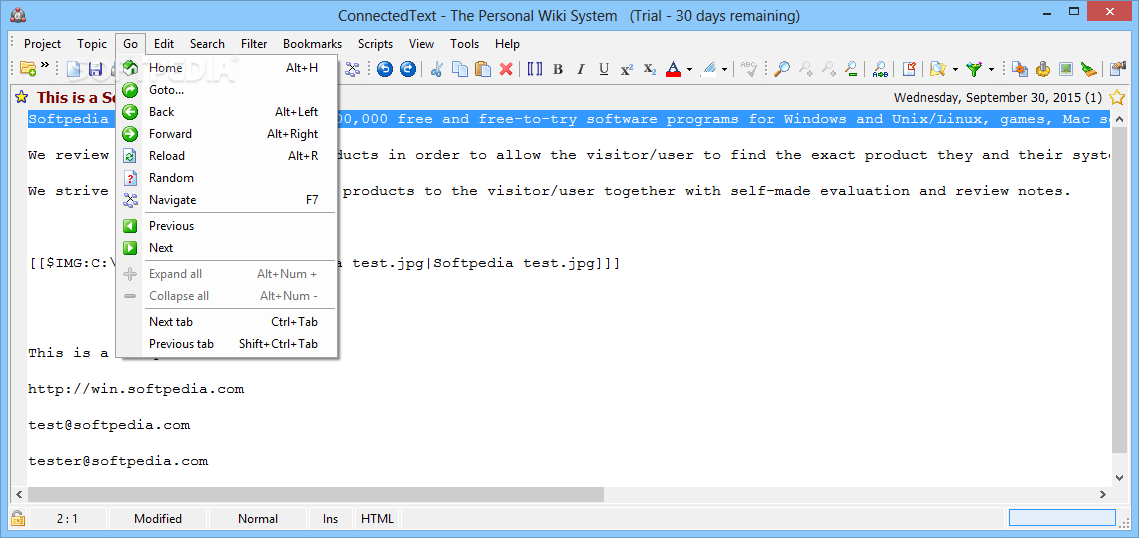1139x538 pixels.
Task: Click the padlock icon in status bar
Action: (x=17, y=518)
